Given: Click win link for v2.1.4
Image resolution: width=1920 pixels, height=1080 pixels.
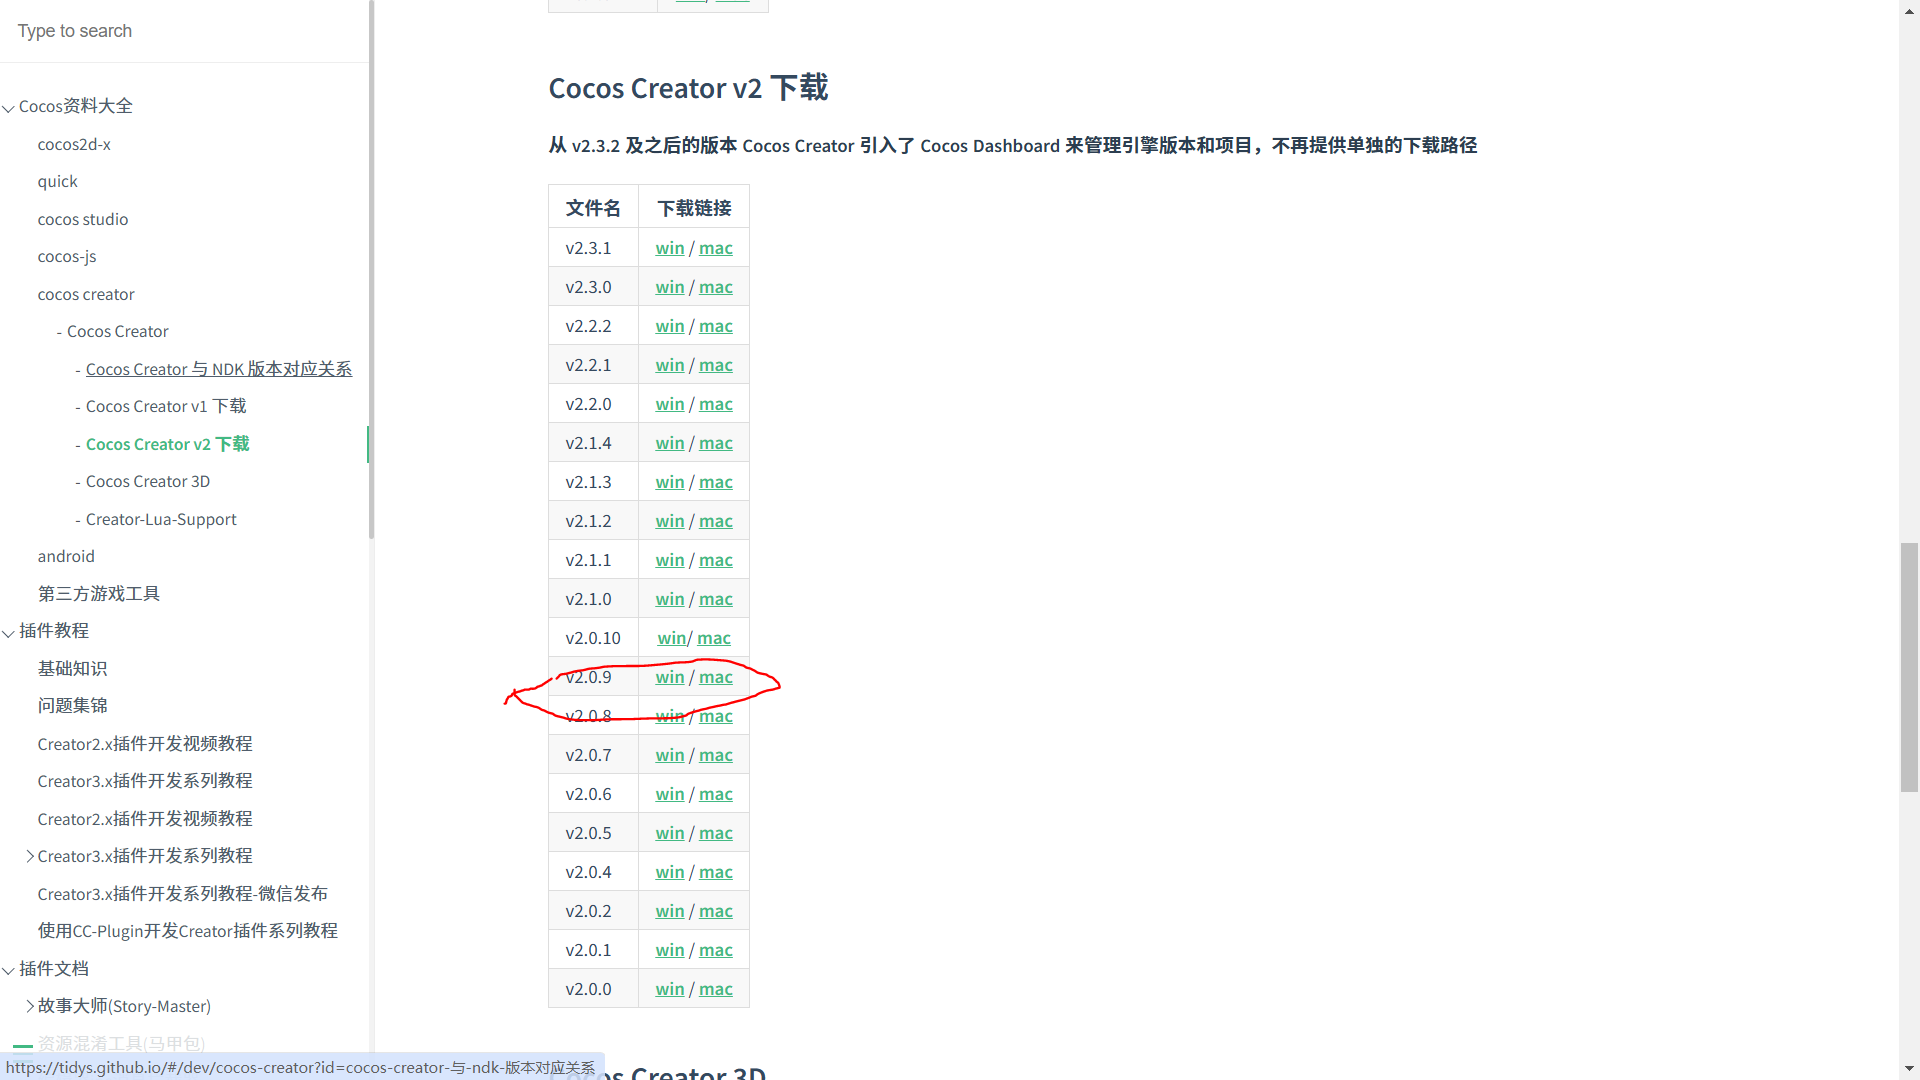Looking at the screenshot, I should (669, 443).
